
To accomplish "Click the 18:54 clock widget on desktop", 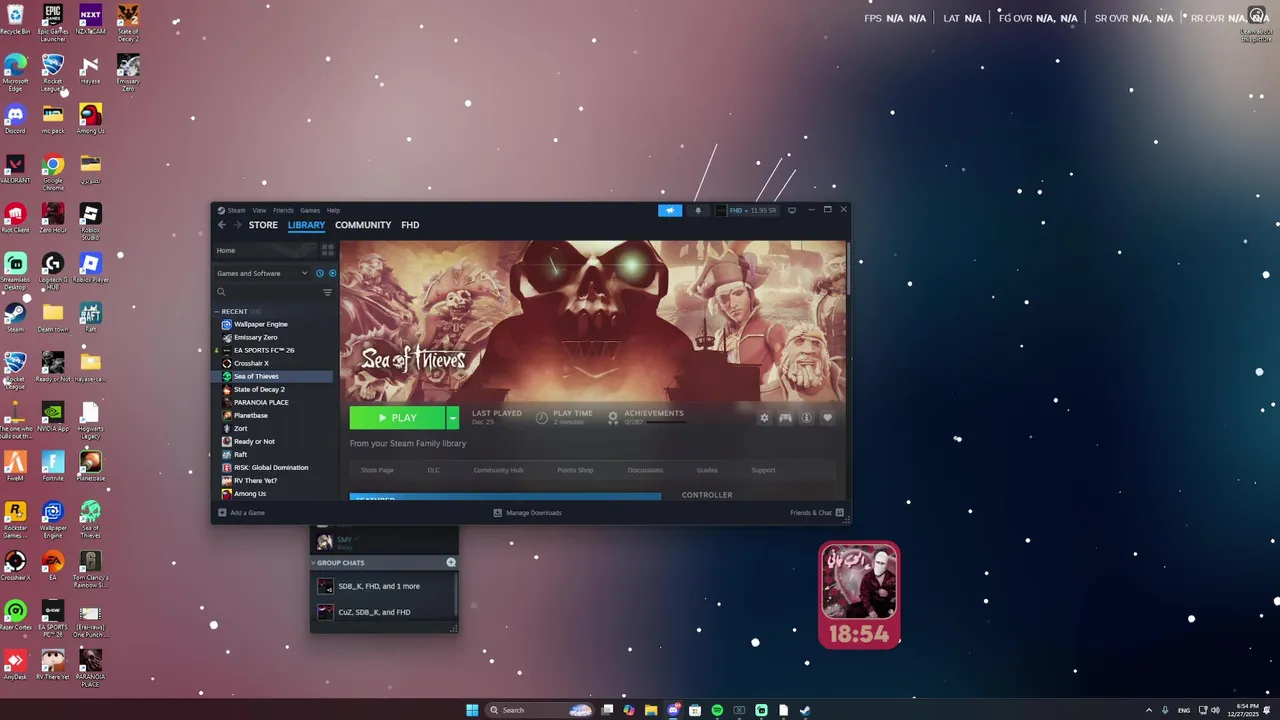I will (x=859, y=595).
